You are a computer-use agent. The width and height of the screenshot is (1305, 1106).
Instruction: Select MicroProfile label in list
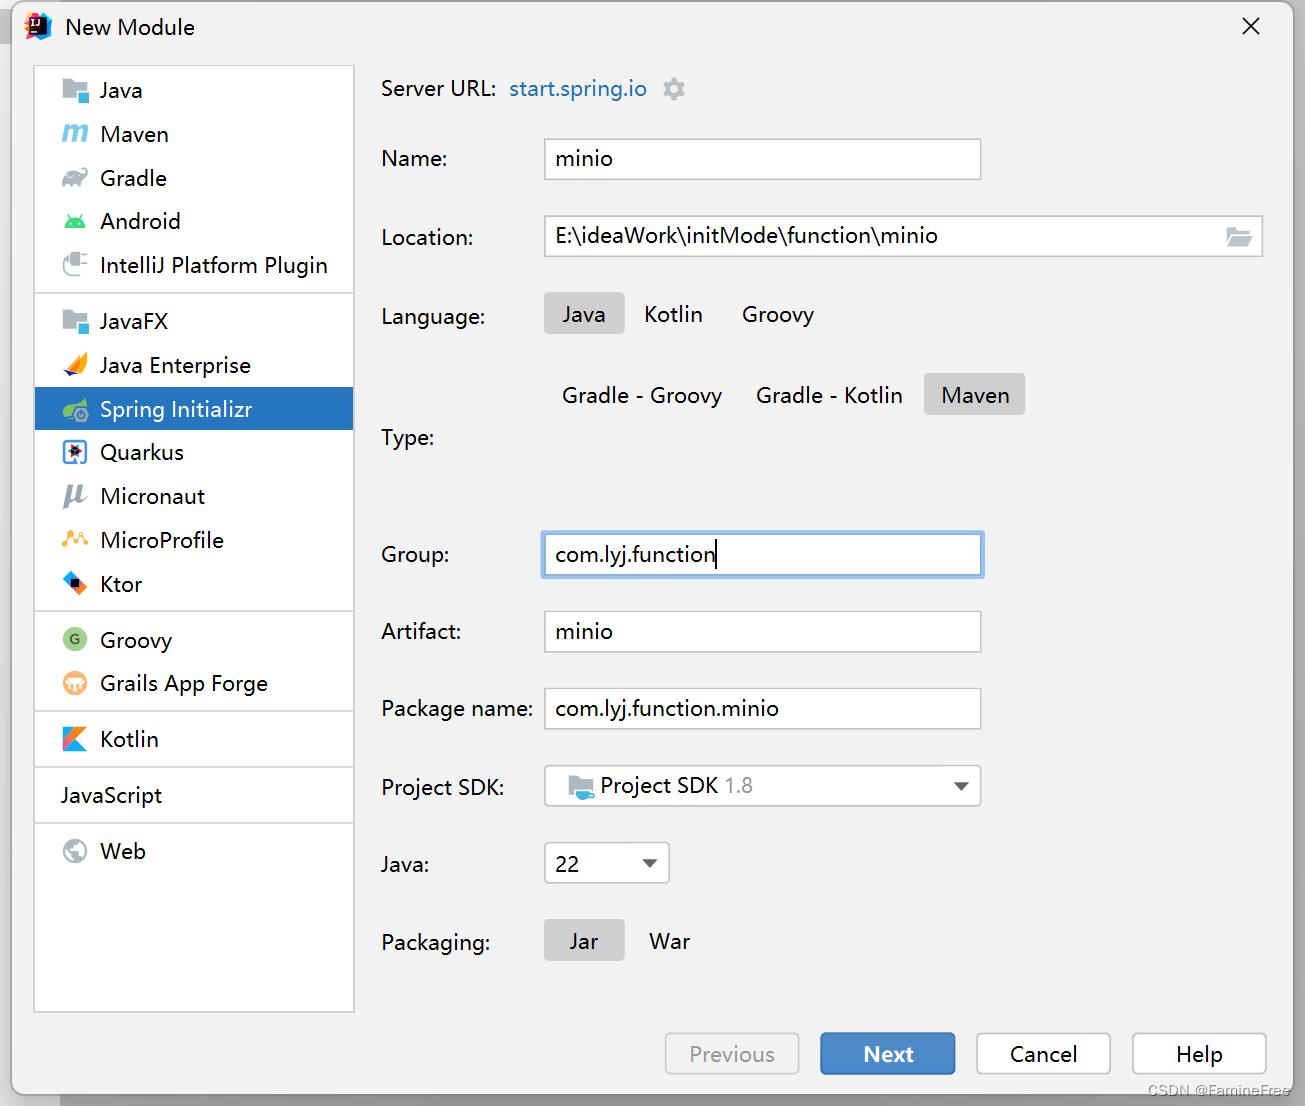click(162, 540)
